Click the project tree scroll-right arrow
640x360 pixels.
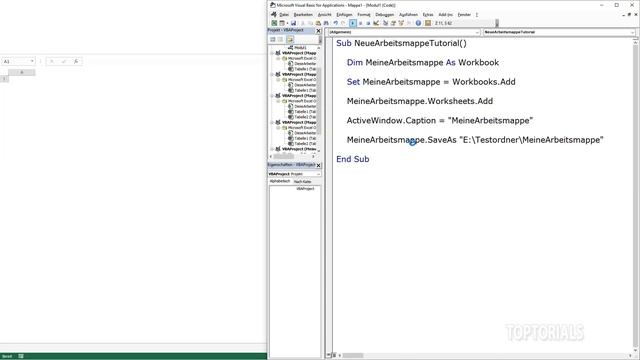coord(313,156)
